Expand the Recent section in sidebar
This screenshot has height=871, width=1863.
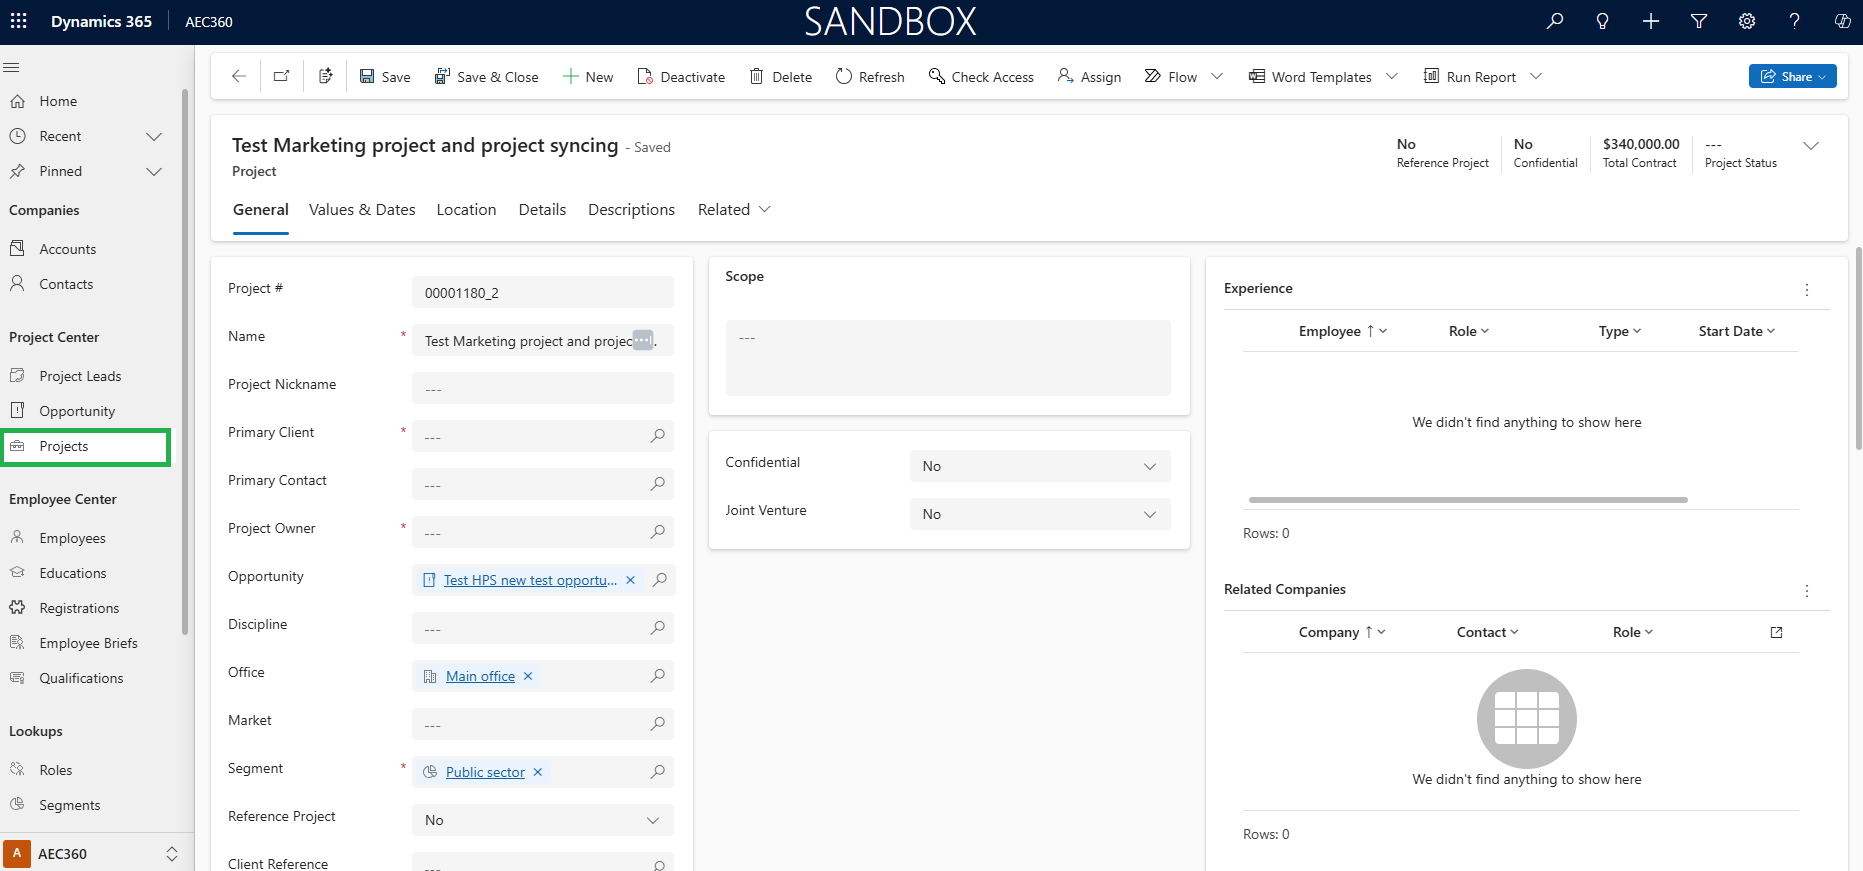click(154, 136)
